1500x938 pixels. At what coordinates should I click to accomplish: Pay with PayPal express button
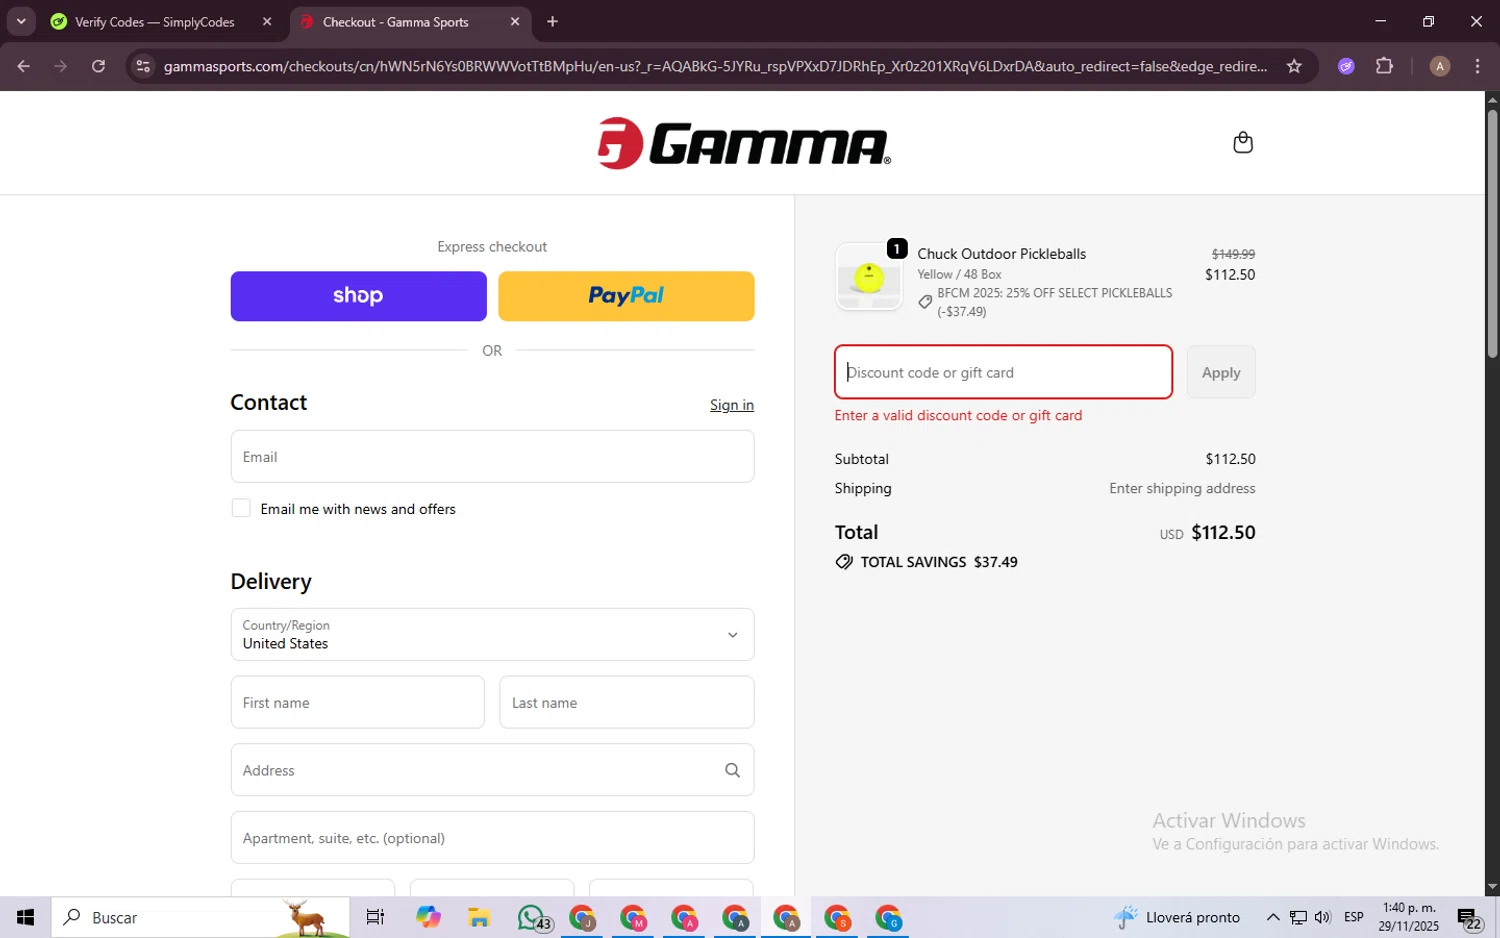click(626, 296)
